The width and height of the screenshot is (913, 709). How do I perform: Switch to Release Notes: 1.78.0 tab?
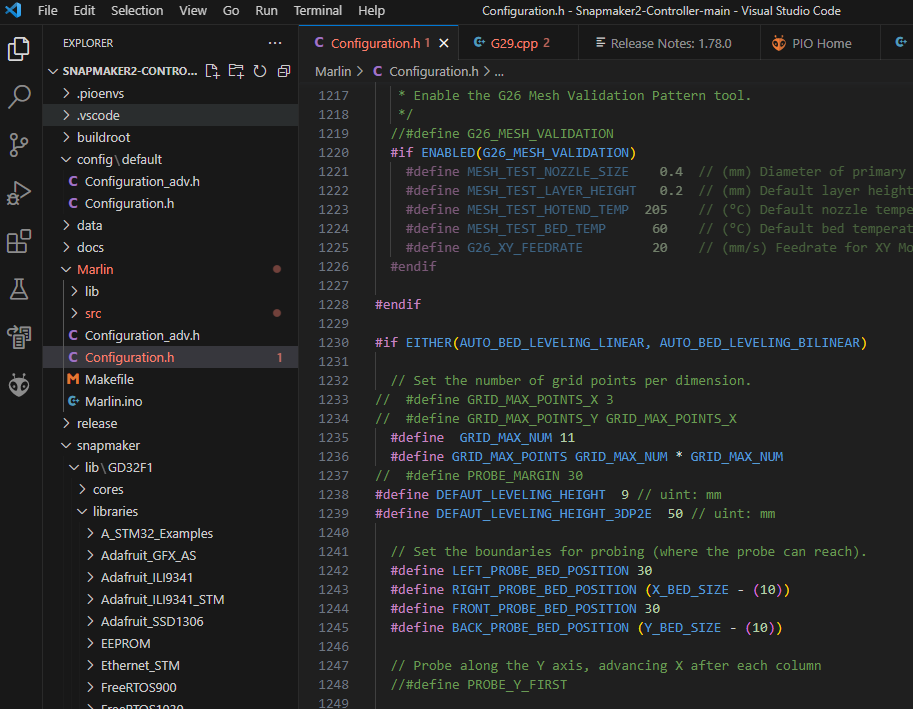(x=670, y=44)
